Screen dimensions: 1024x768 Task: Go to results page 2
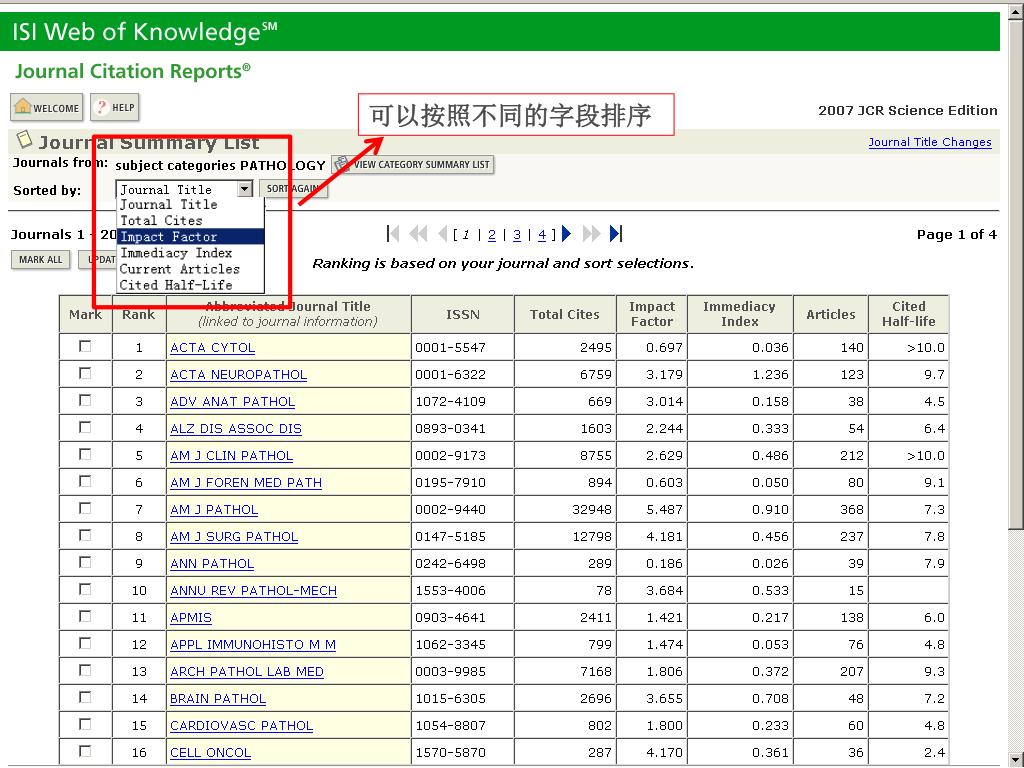tap(492, 234)
